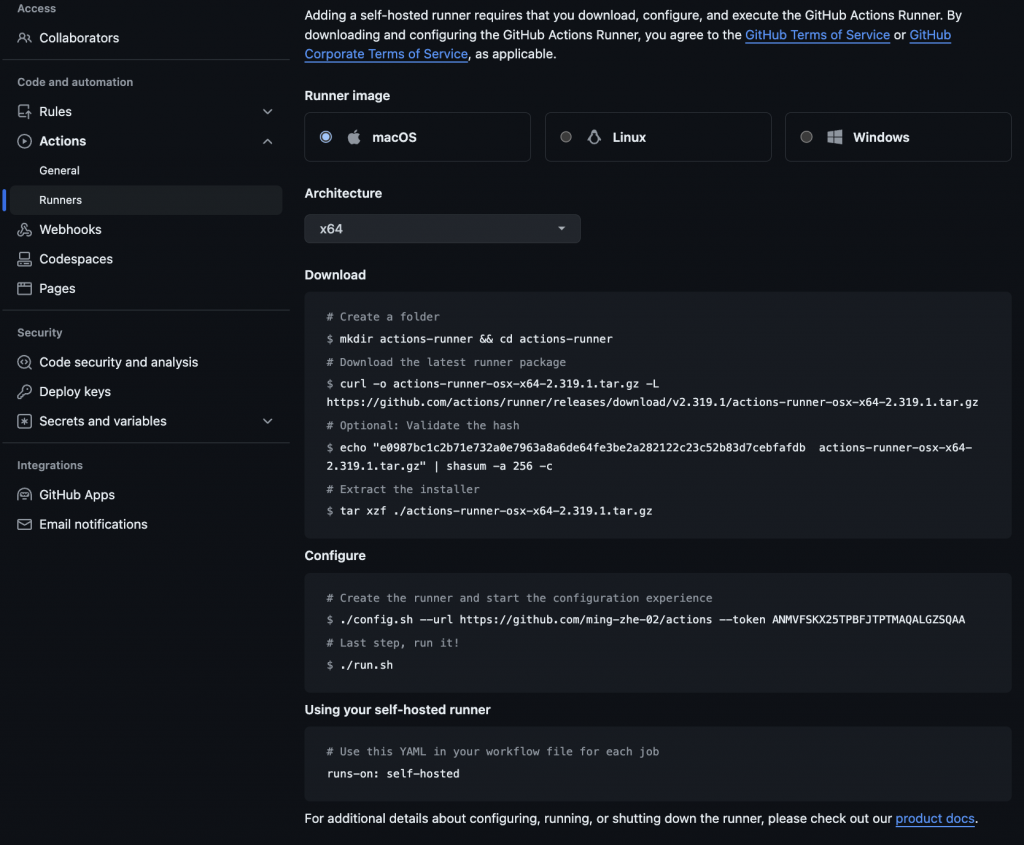Click the GitHub Apps icon
The image size is (1024, 845).
click(x=25, y=495)
